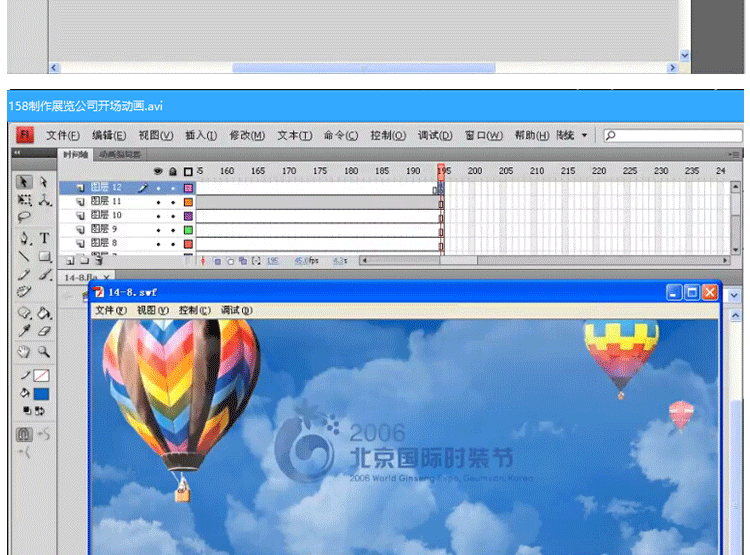Select the Zoom magnifier tool

tap(44, 352)
